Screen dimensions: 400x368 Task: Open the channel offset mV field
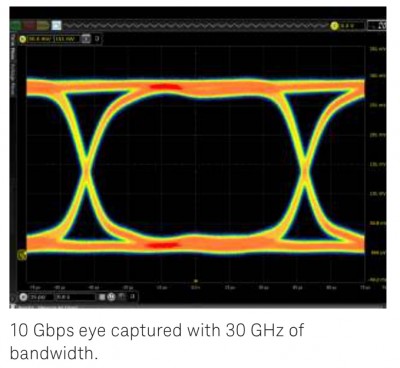tap(67, 39)
